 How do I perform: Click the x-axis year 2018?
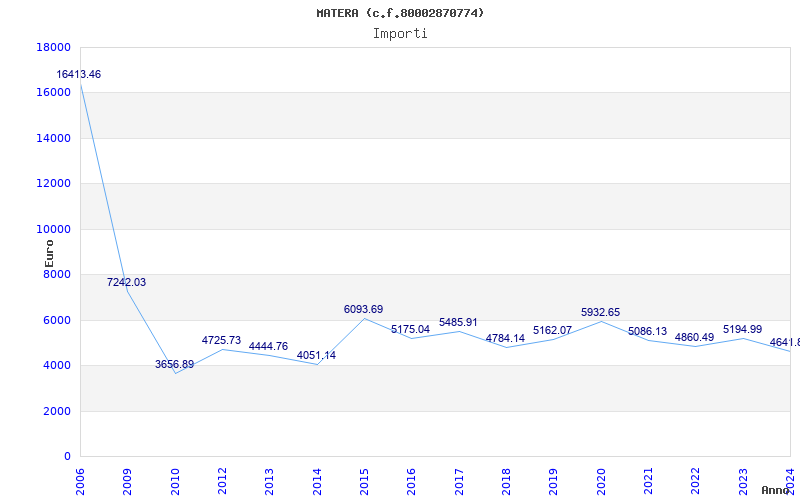[x=506, y=482]
